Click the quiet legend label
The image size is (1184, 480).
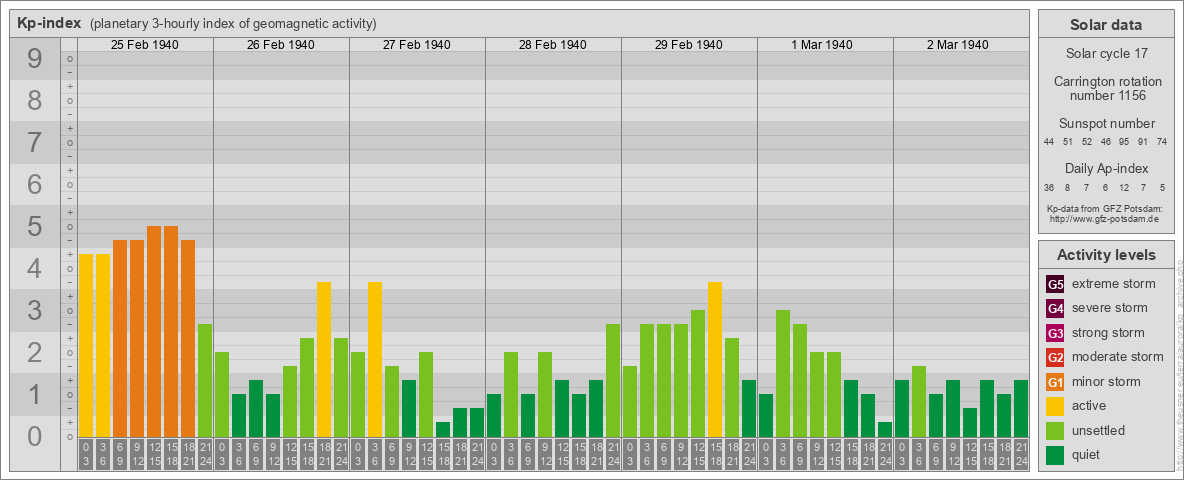[1088, 455]
